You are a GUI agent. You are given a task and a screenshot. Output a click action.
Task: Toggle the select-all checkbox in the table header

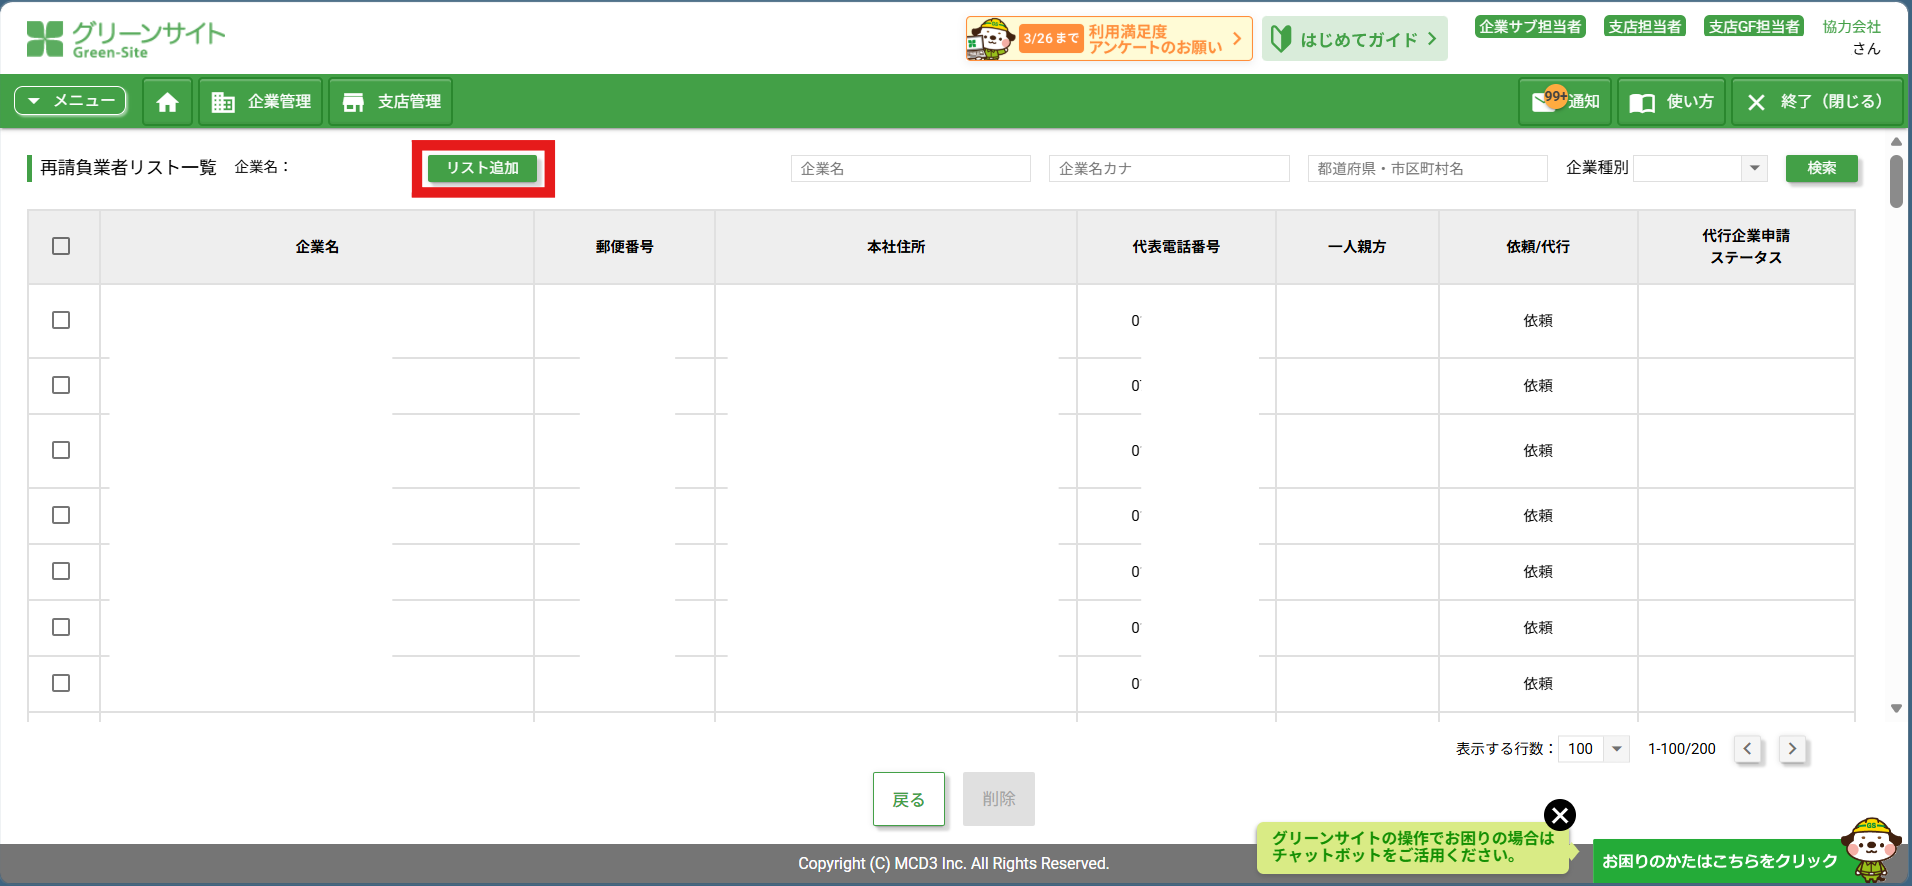click(x=61, y=246)
